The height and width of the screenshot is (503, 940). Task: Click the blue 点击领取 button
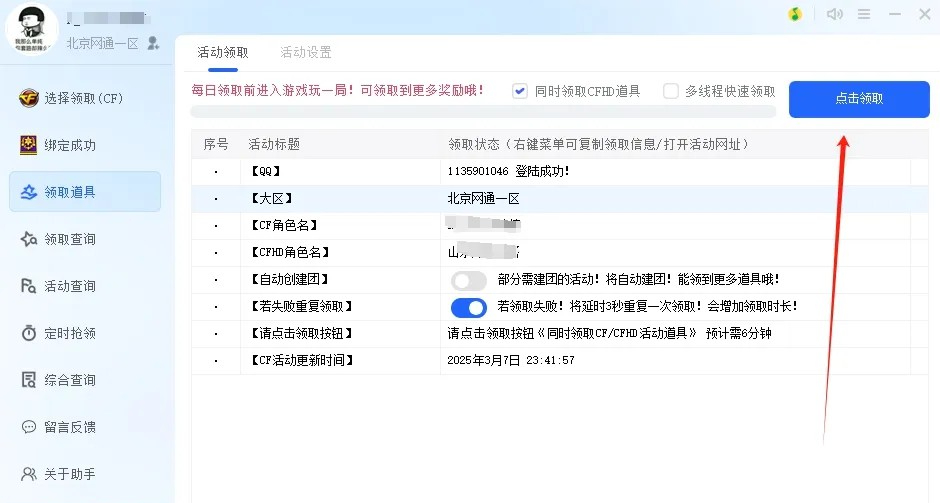(x=859, y=99)
